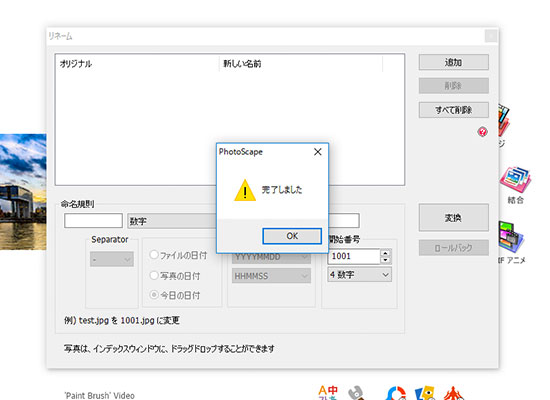Screen dimensions: 550x400
Task: Click the 削除 (Delete) button
Action: pos(454,86)
